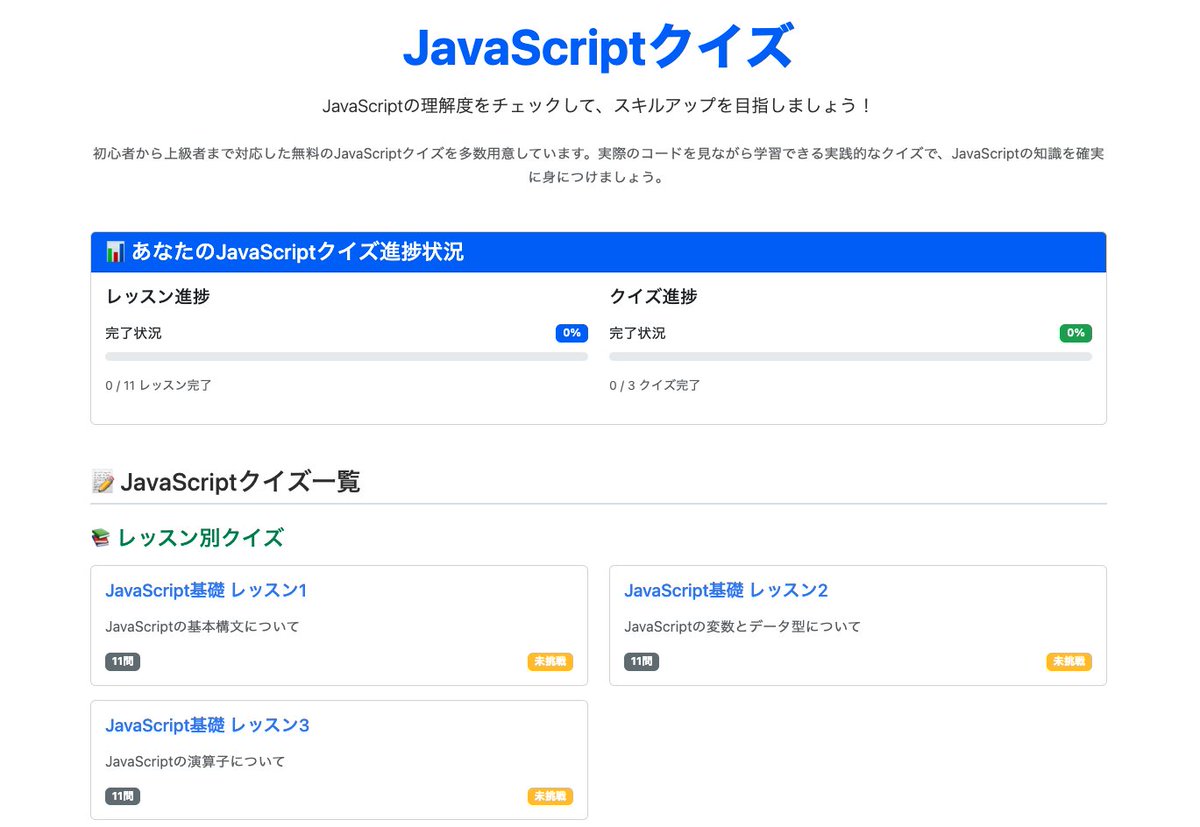Open JavaScript基礎 レッスン2 quiz link

click(726, 590)
